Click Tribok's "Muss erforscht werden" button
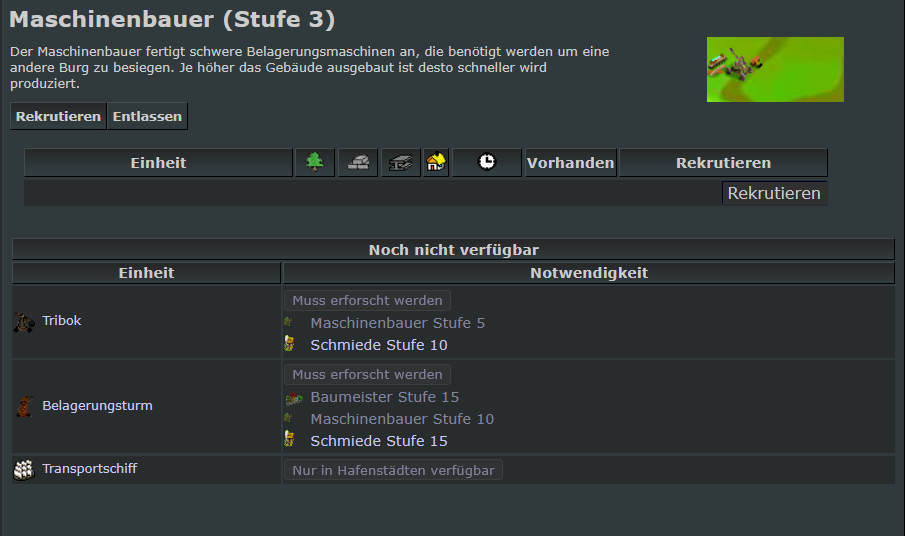This screenshot has width=905, height=536. [x=367, y=300]
